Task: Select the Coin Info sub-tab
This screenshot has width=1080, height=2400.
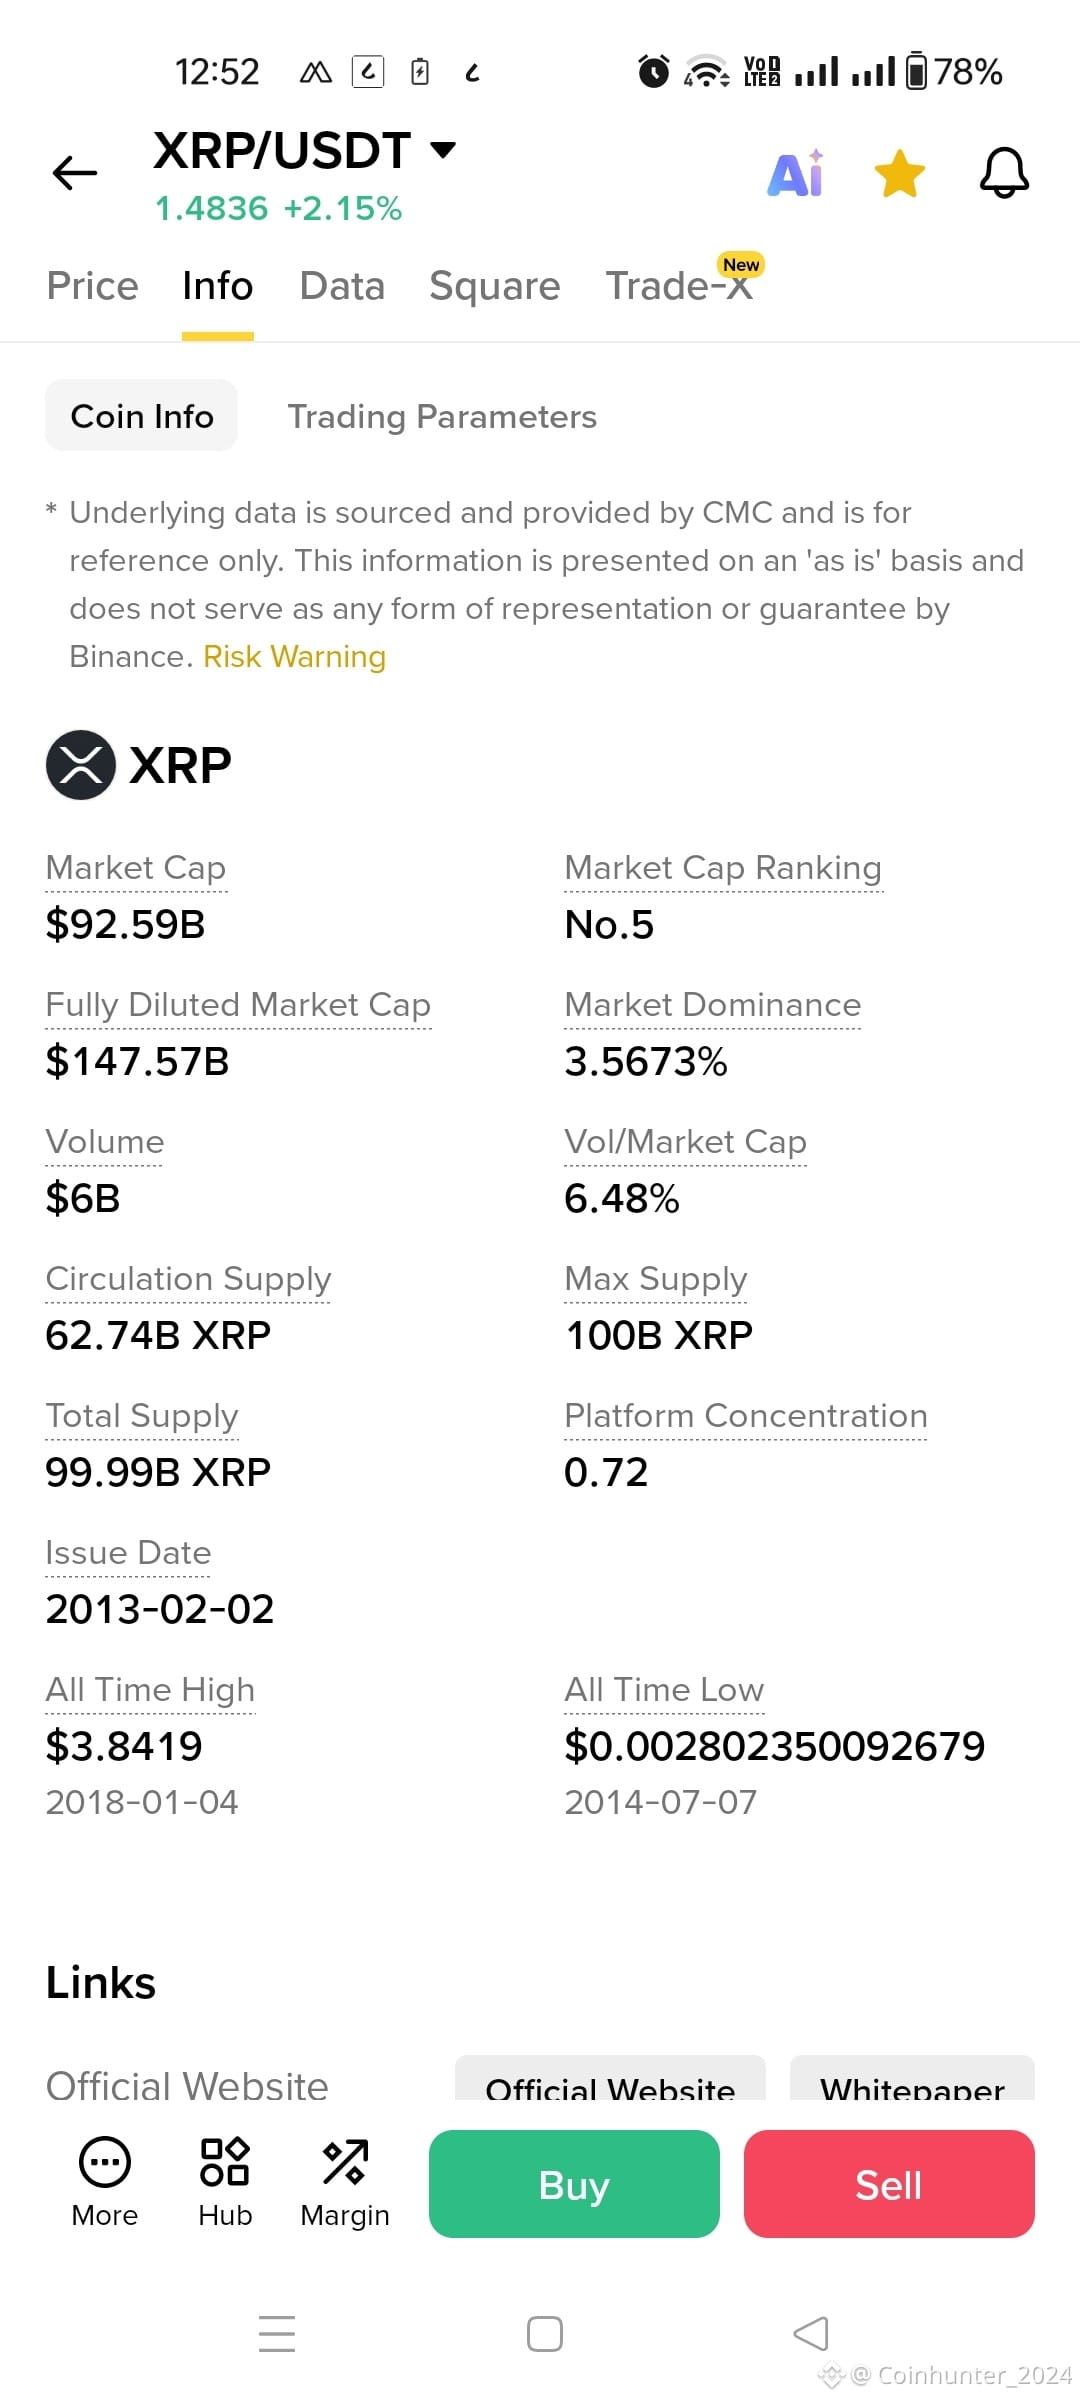Action: click(142, 416)
